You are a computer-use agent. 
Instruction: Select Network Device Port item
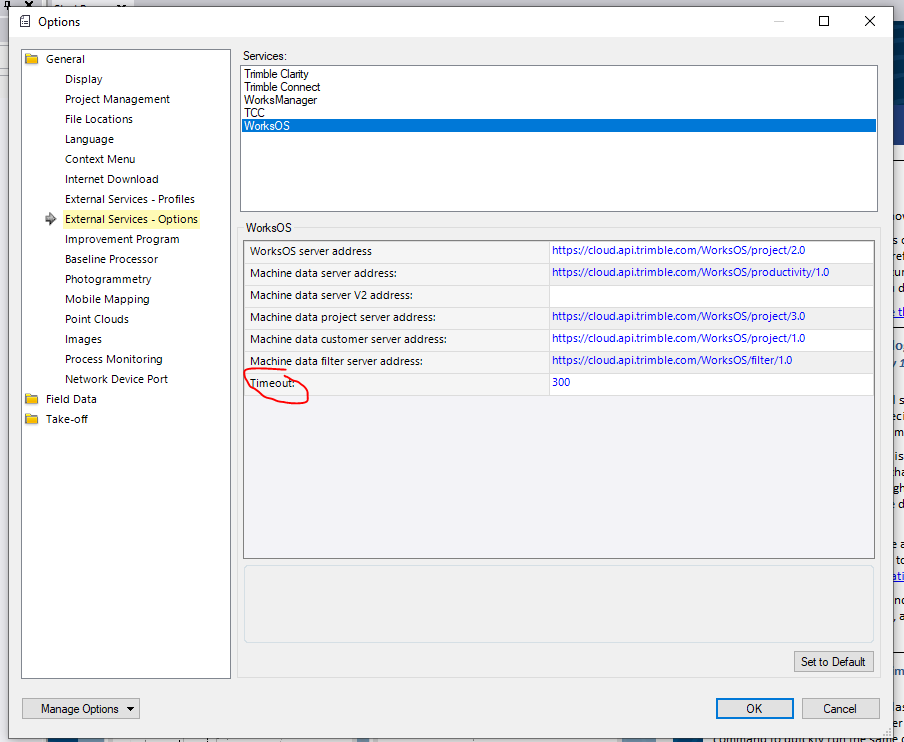pos(116,379)
